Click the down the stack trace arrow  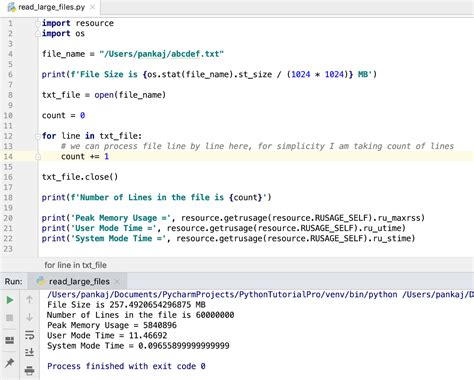coord(29,317)
